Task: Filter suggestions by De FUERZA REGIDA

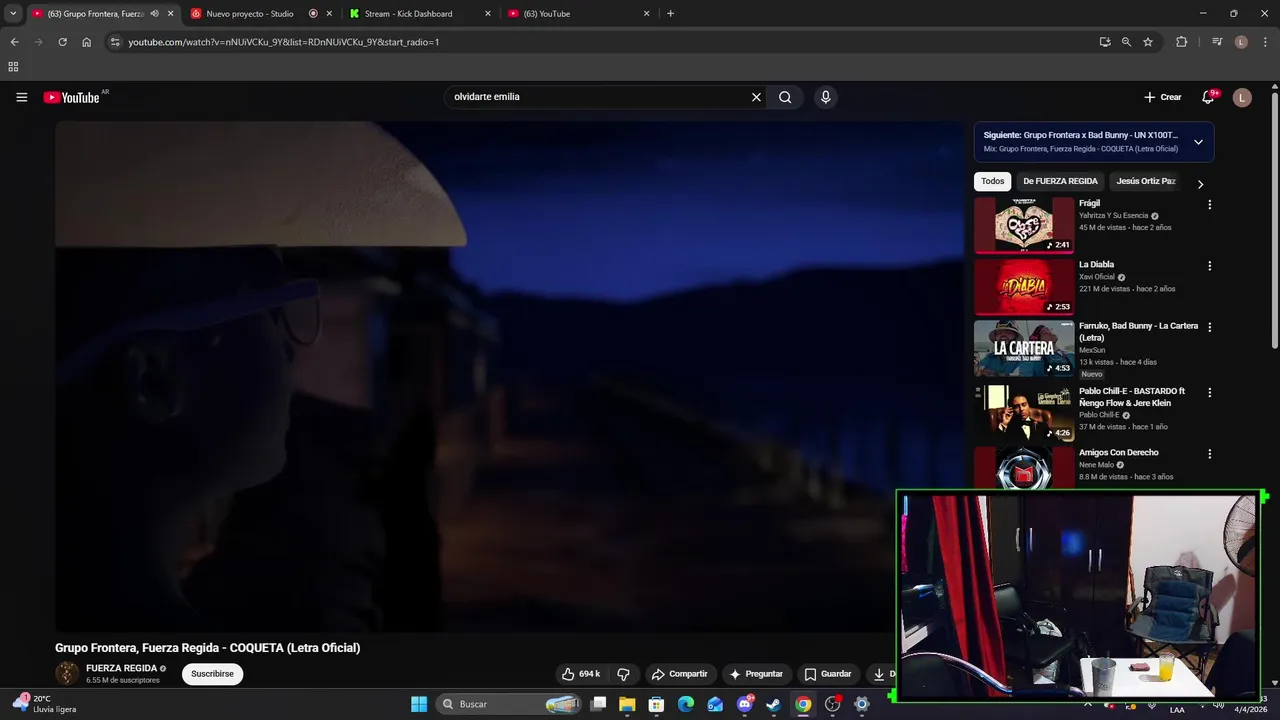Action: 1060,181
